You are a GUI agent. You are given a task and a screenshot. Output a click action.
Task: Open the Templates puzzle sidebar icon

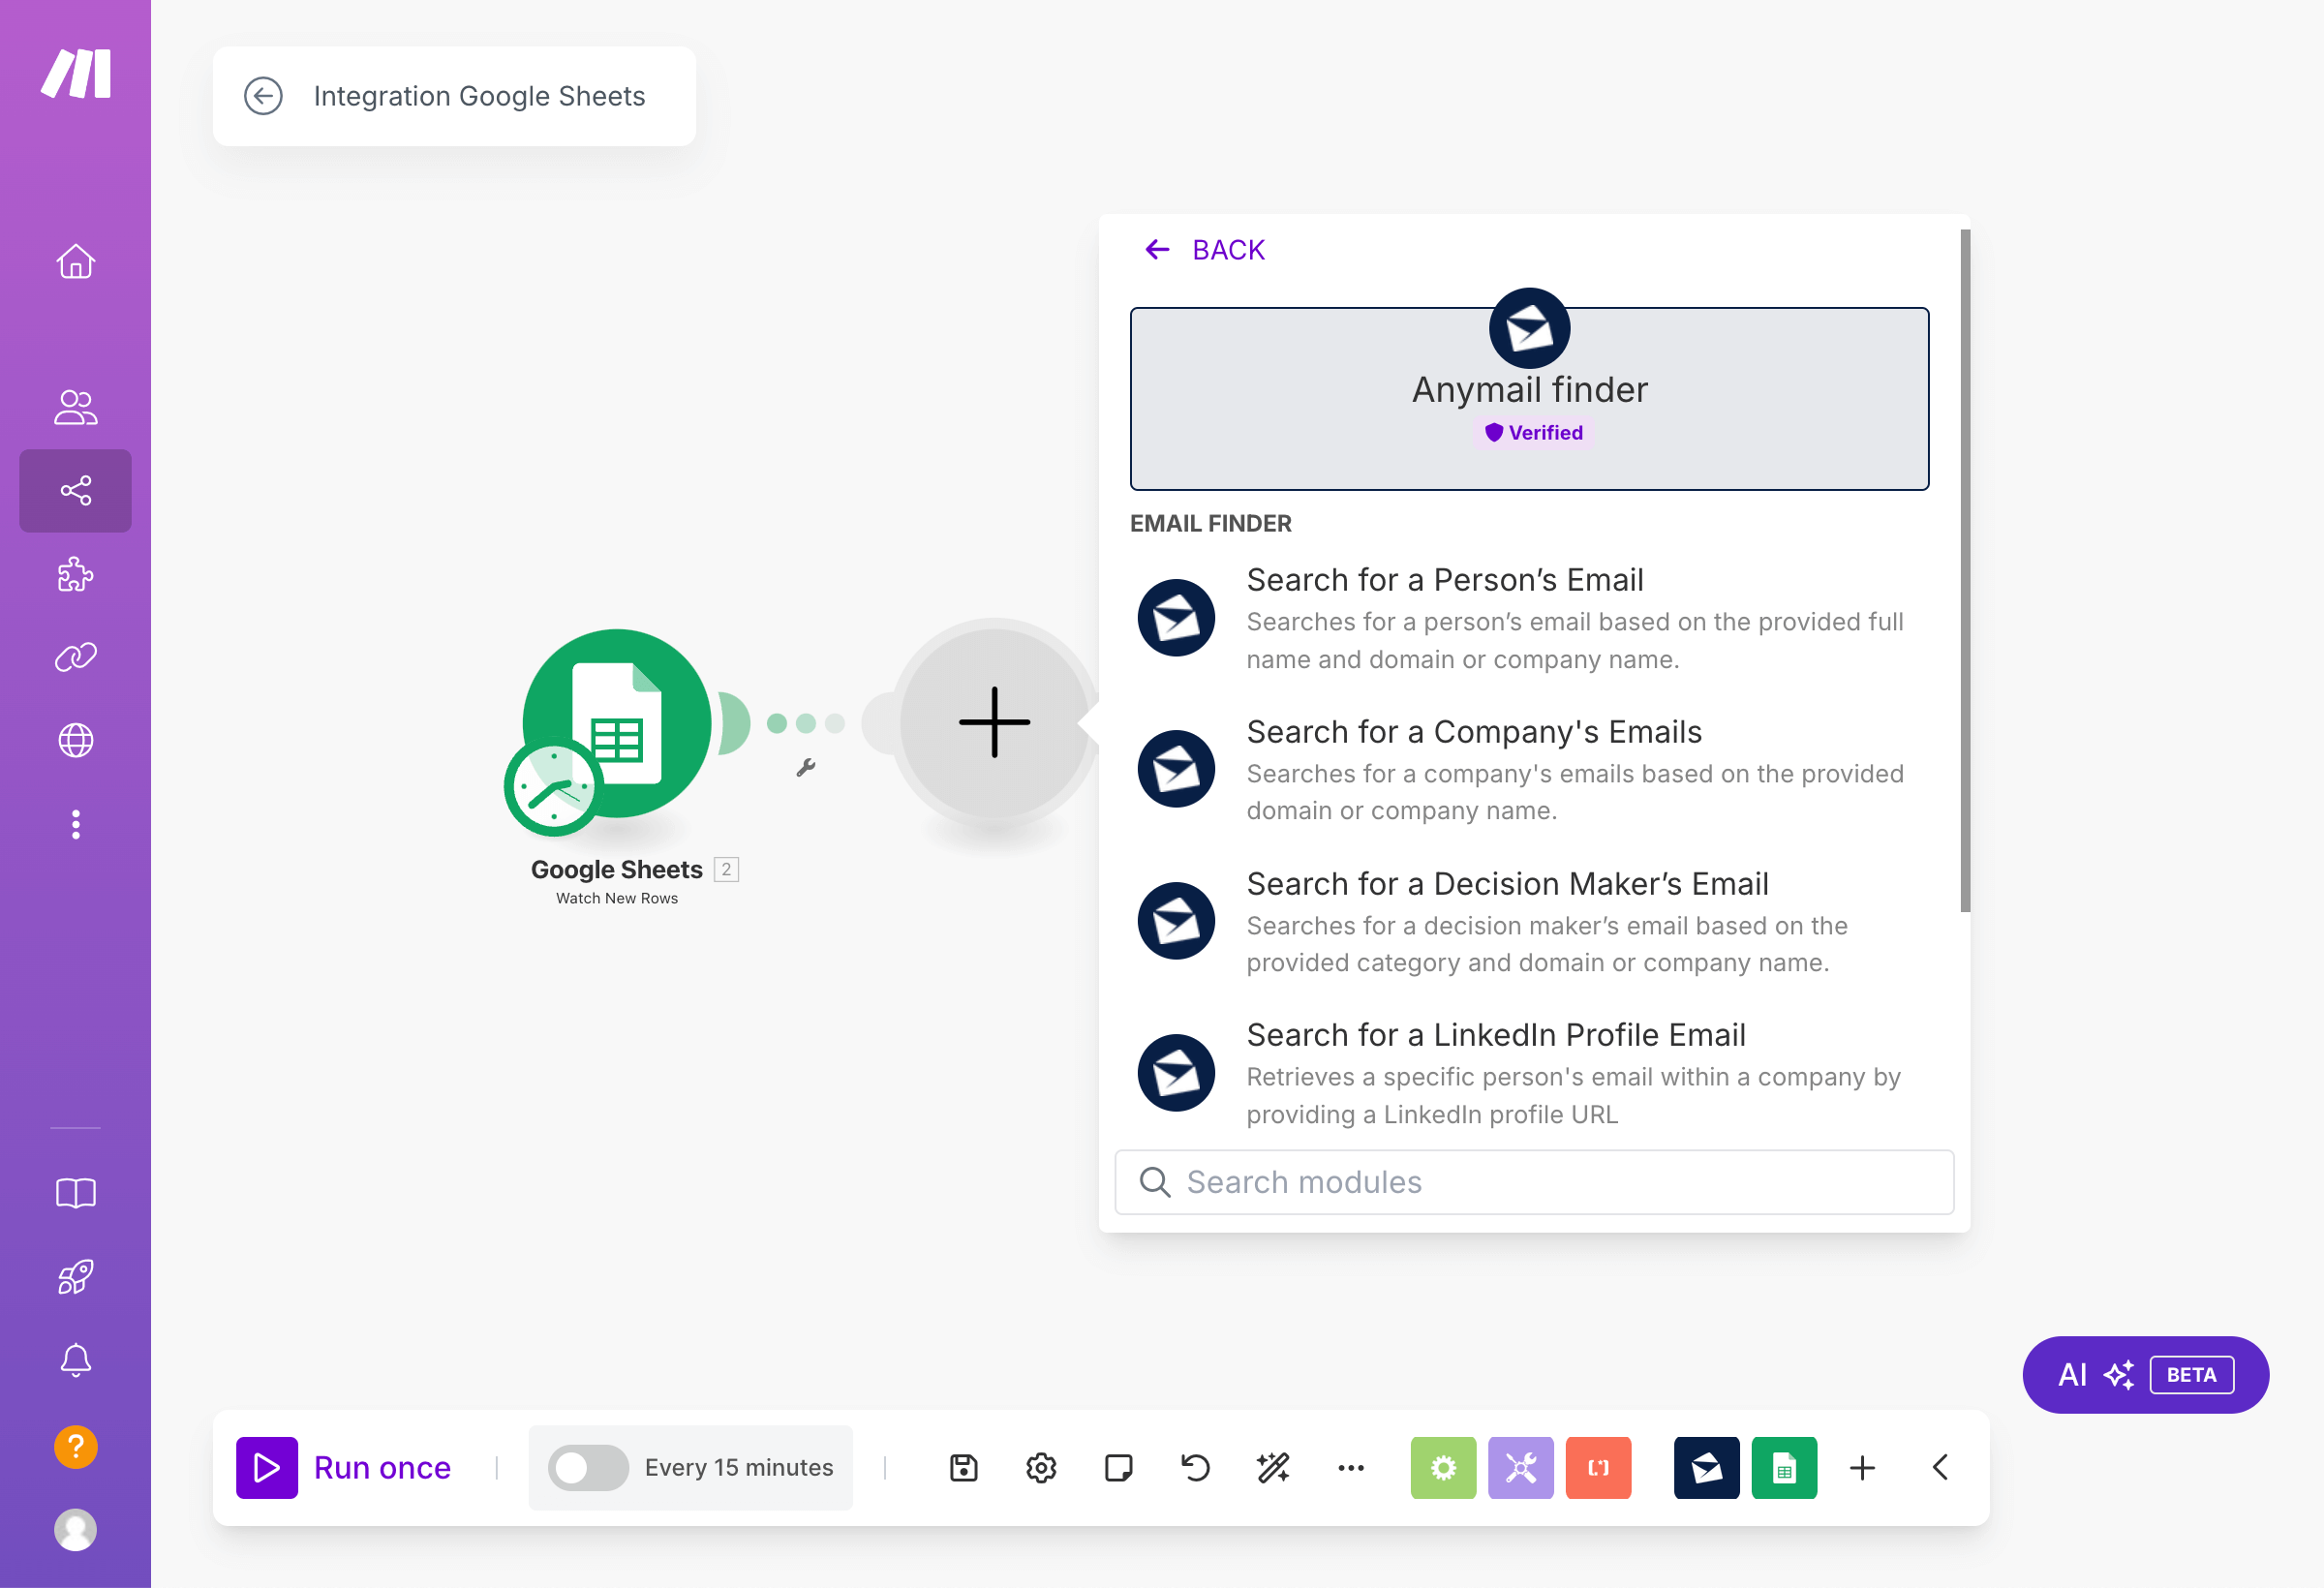click(76, 574)
